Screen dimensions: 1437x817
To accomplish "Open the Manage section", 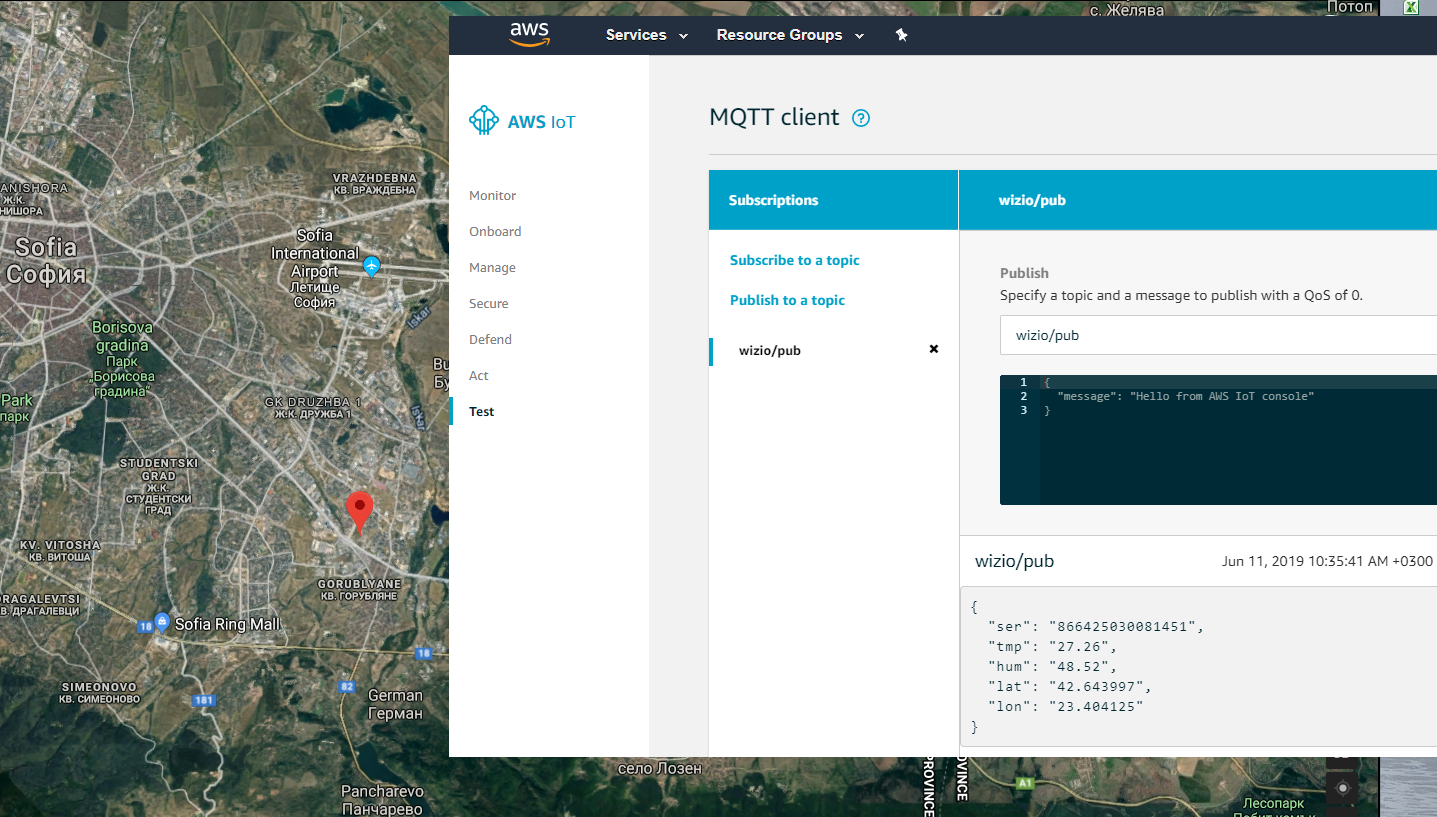I will click(x=492, y=267).
